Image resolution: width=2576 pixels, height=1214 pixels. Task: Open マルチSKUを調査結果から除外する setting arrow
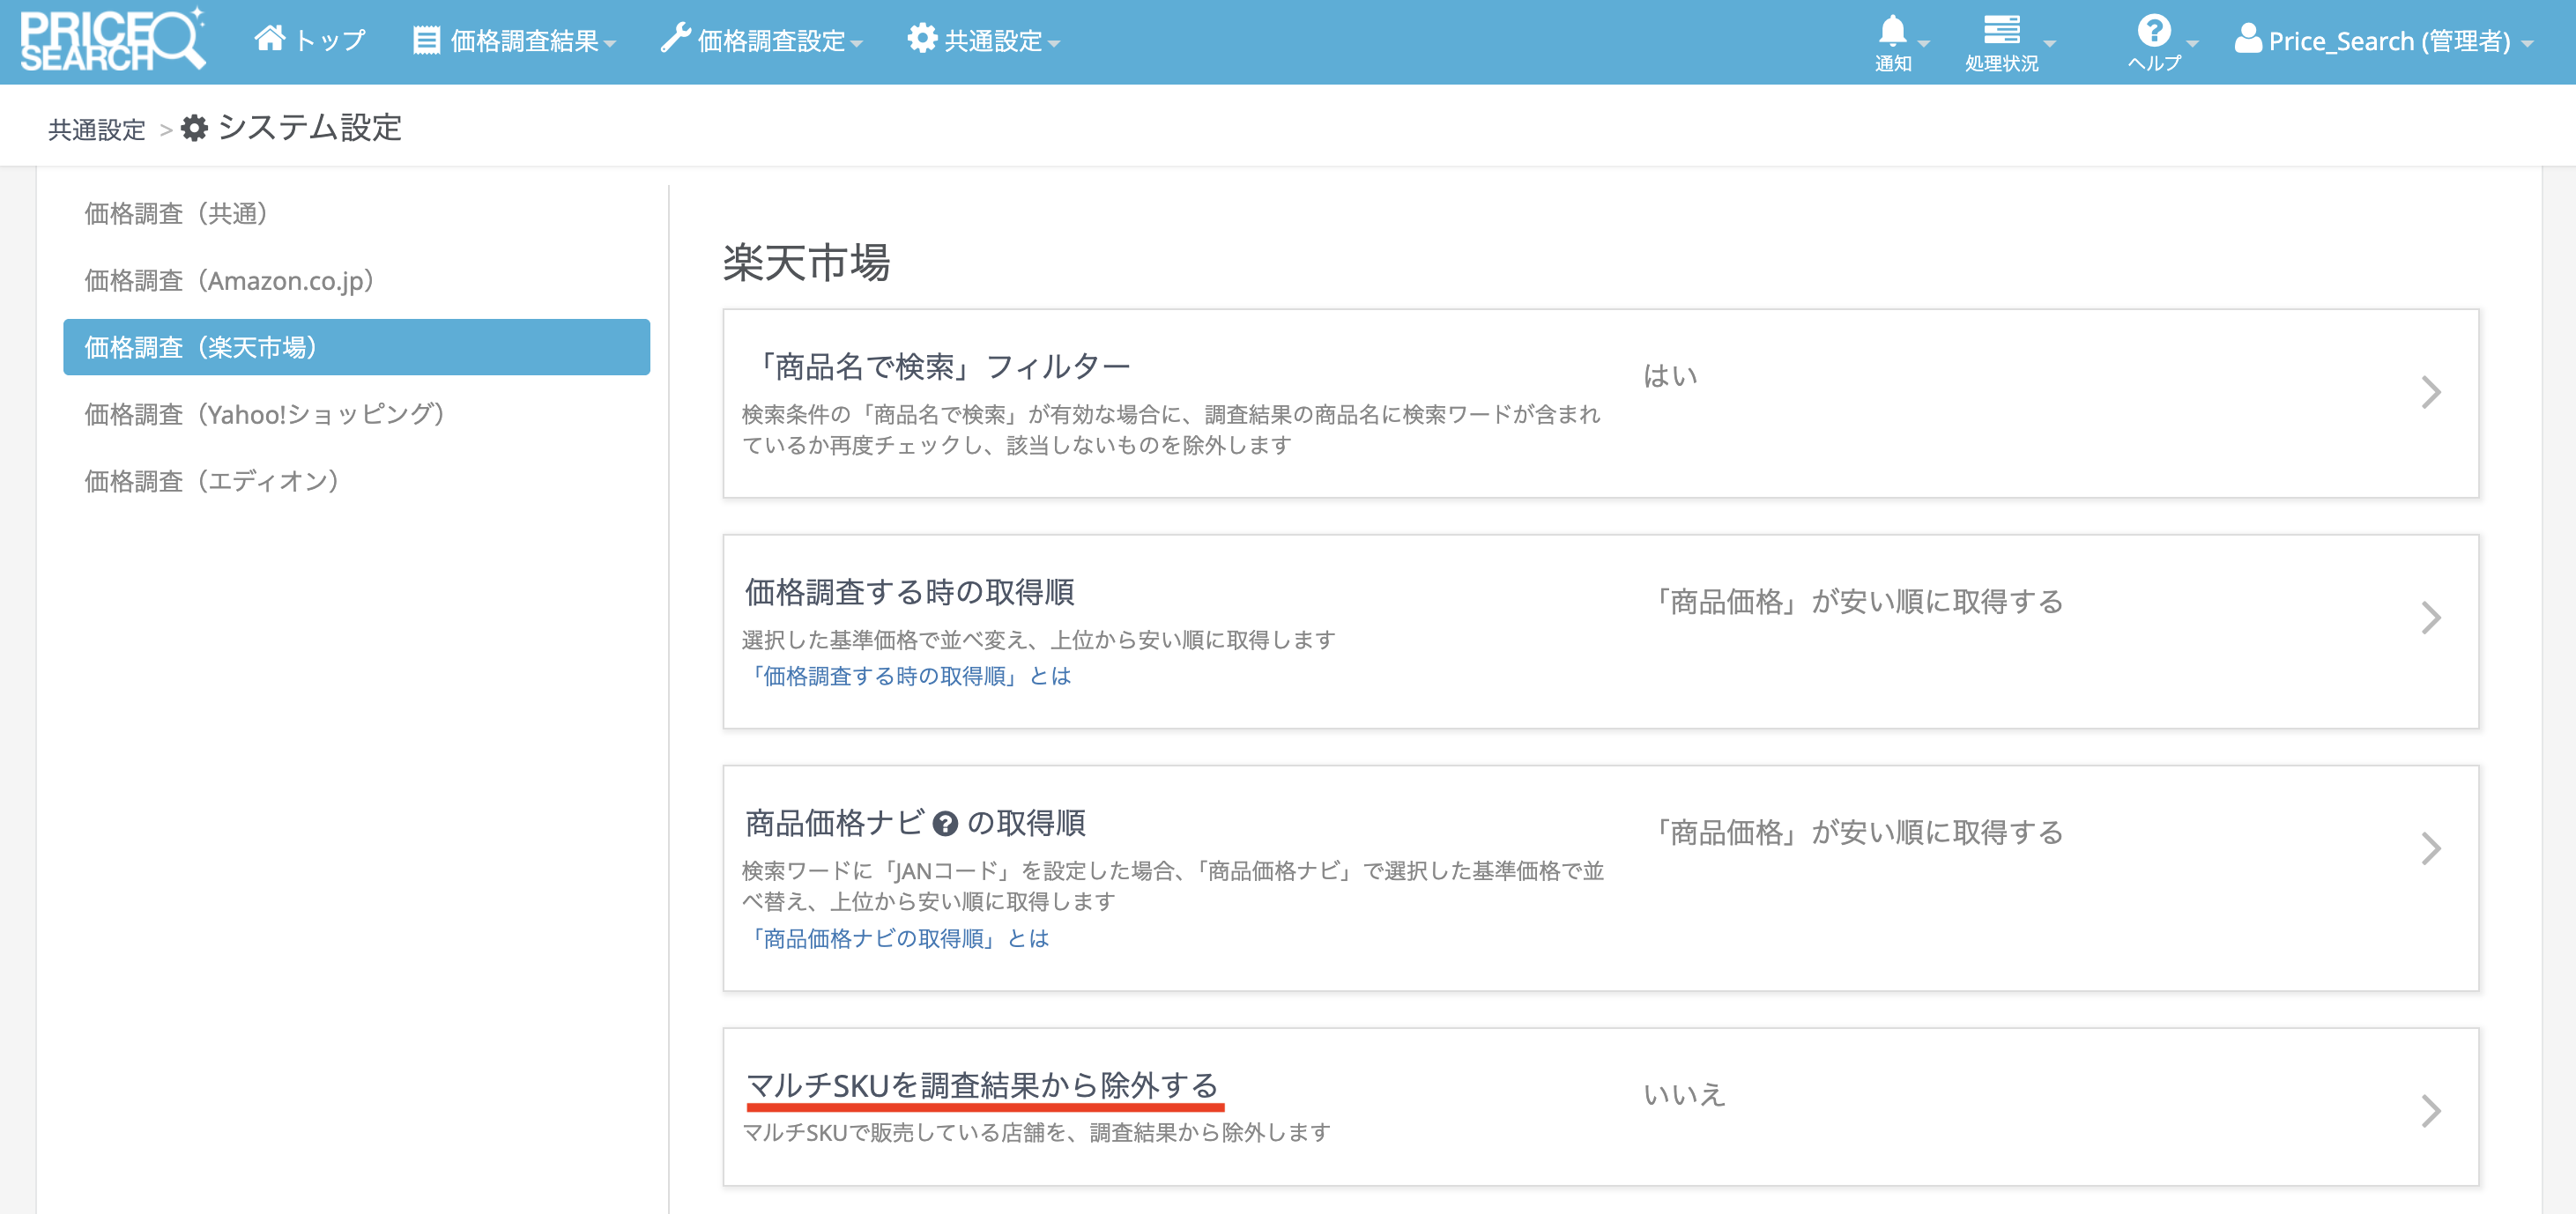(2431, 1111)
